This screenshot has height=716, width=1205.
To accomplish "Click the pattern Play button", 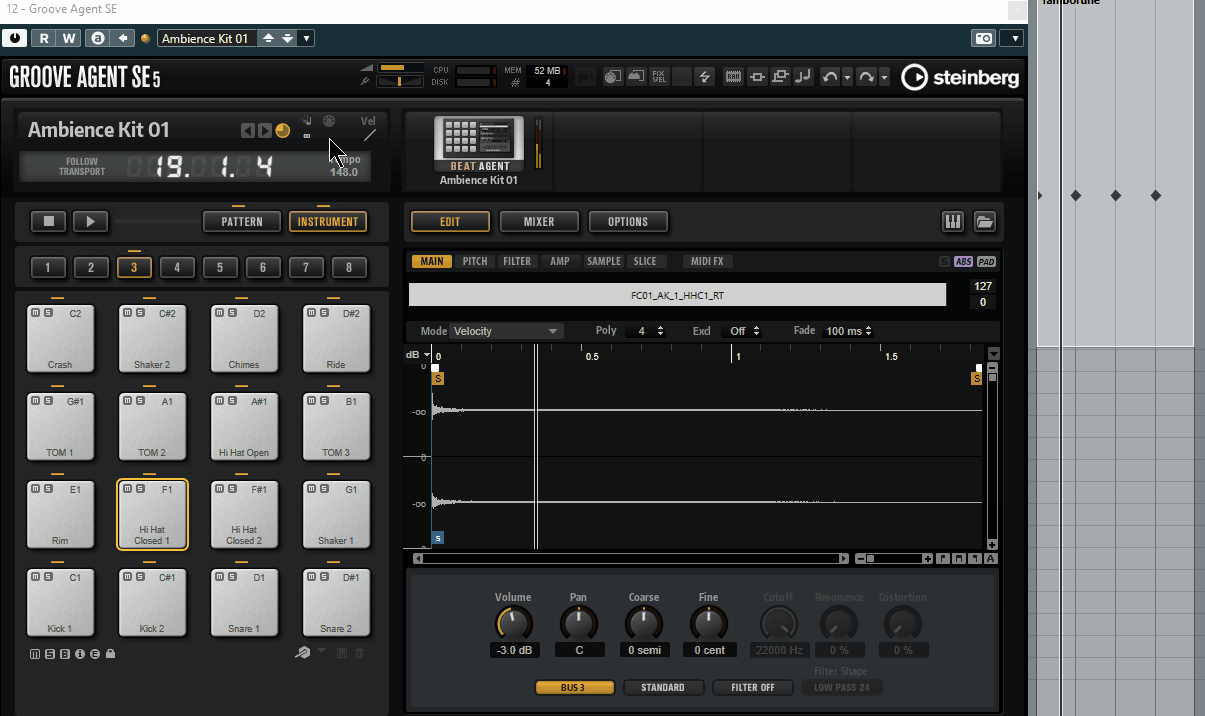I will [90, 221].
